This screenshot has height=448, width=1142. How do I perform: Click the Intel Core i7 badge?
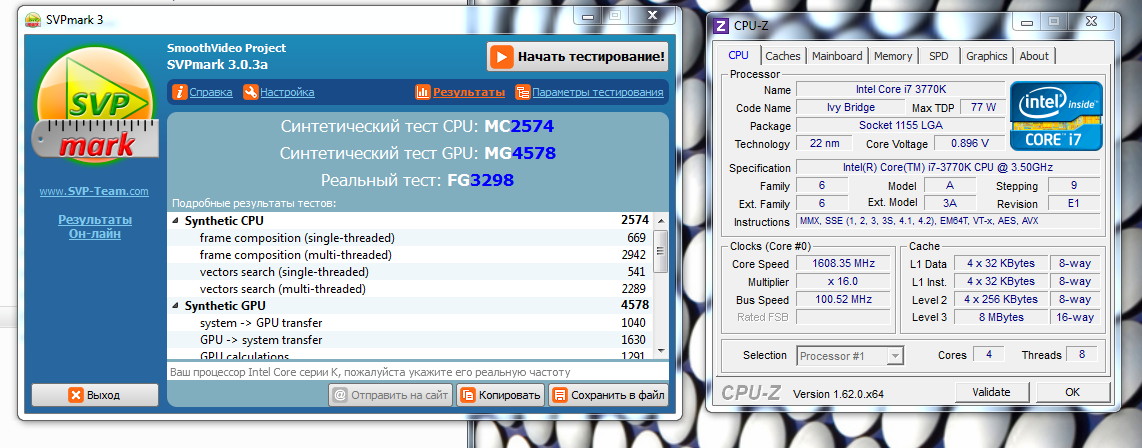(x=1056, y=116)
